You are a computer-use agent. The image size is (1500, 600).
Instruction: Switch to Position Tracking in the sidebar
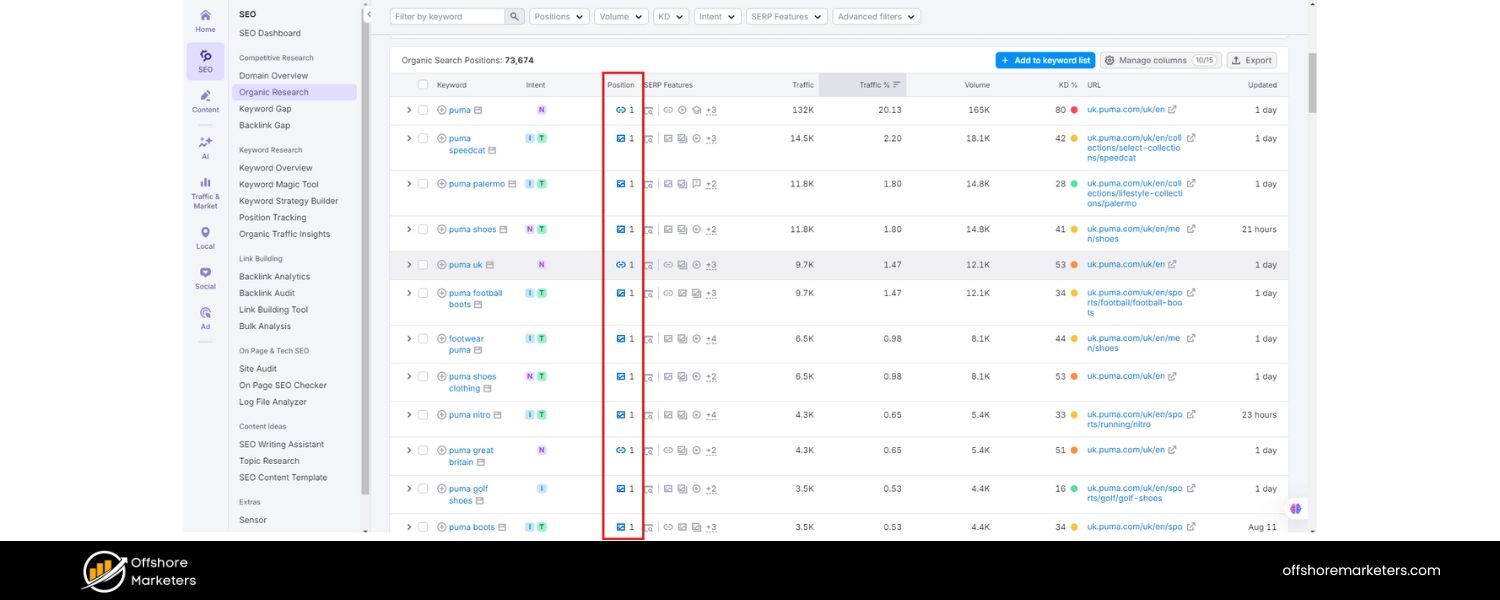tap(271, 217)
